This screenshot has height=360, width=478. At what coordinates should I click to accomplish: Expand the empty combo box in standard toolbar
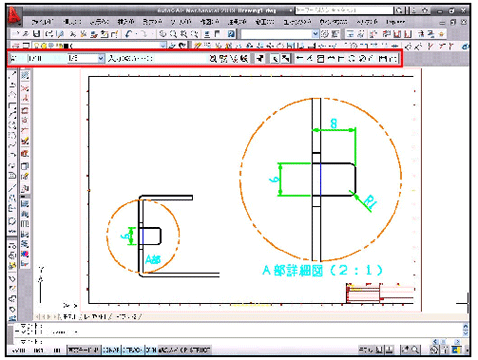315,34
